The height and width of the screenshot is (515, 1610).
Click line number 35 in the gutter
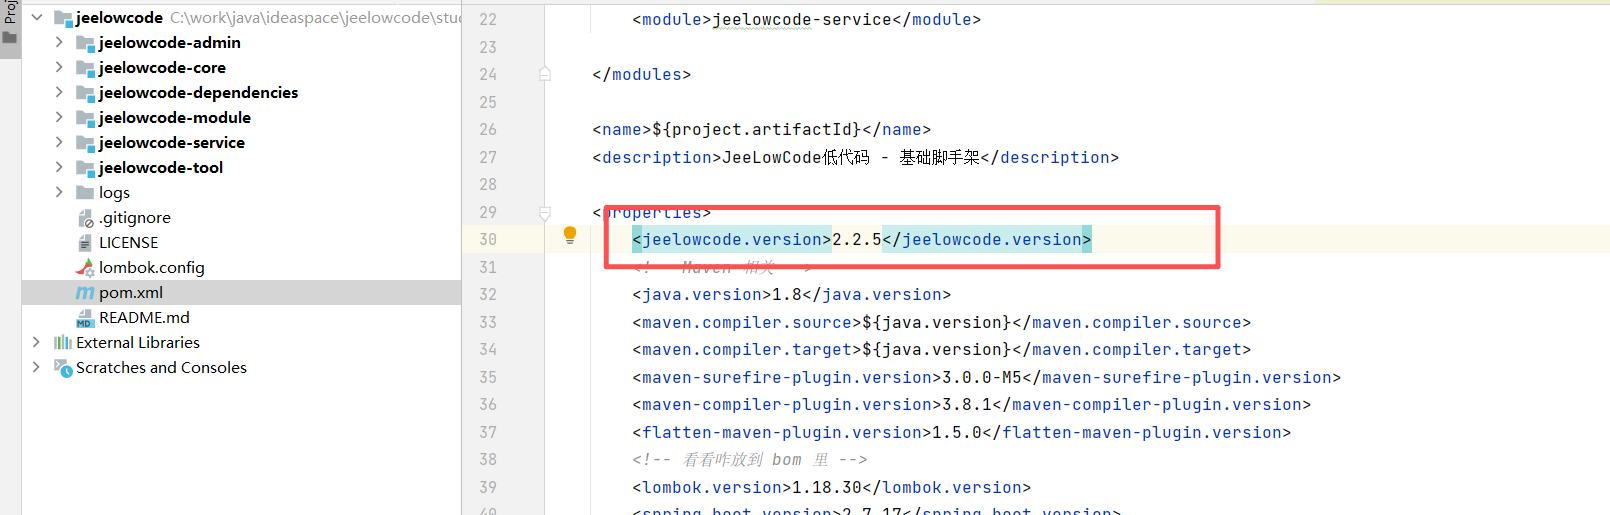(488, 377)
